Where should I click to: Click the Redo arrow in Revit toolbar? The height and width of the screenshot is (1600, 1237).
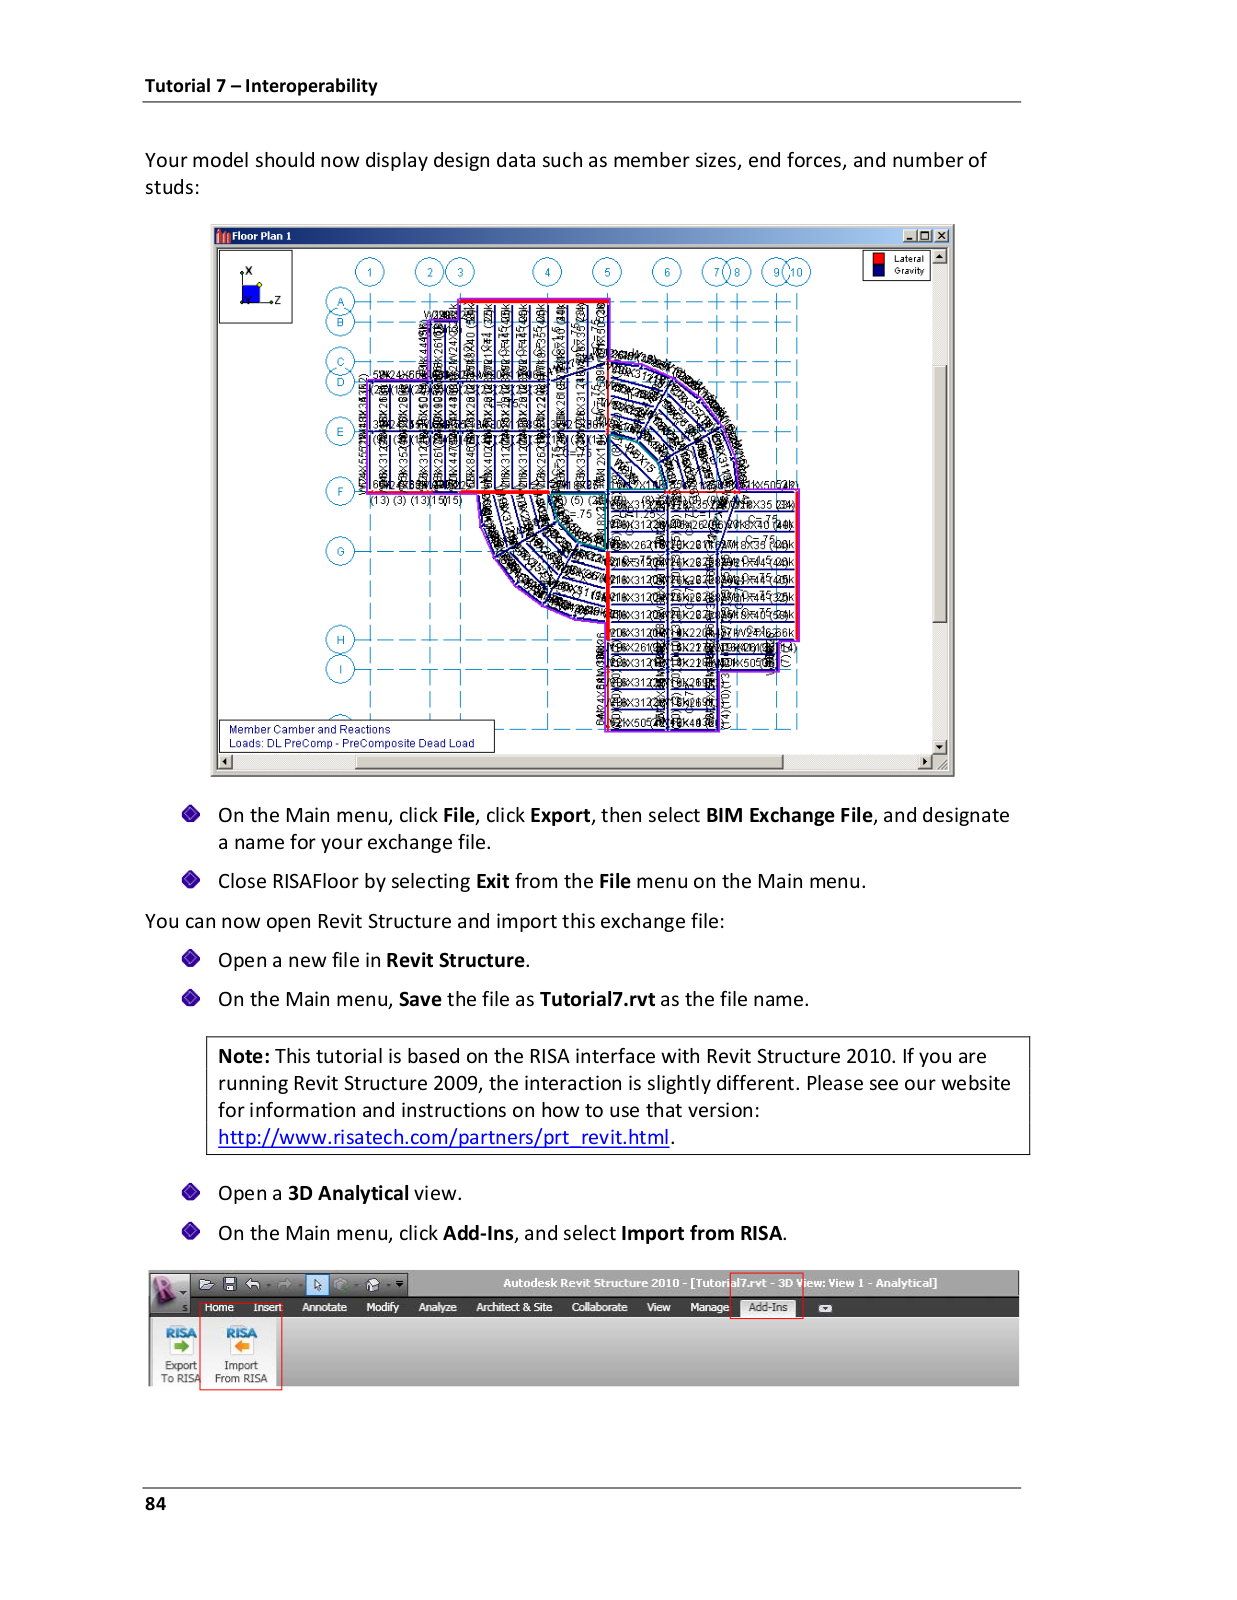[285, 1284]
